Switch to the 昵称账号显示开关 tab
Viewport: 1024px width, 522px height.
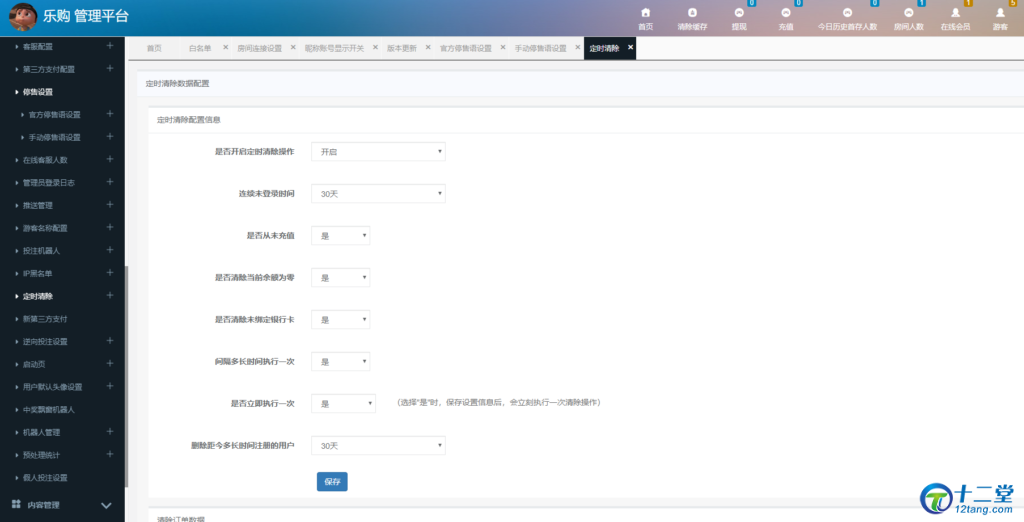(x=334, y=48)
